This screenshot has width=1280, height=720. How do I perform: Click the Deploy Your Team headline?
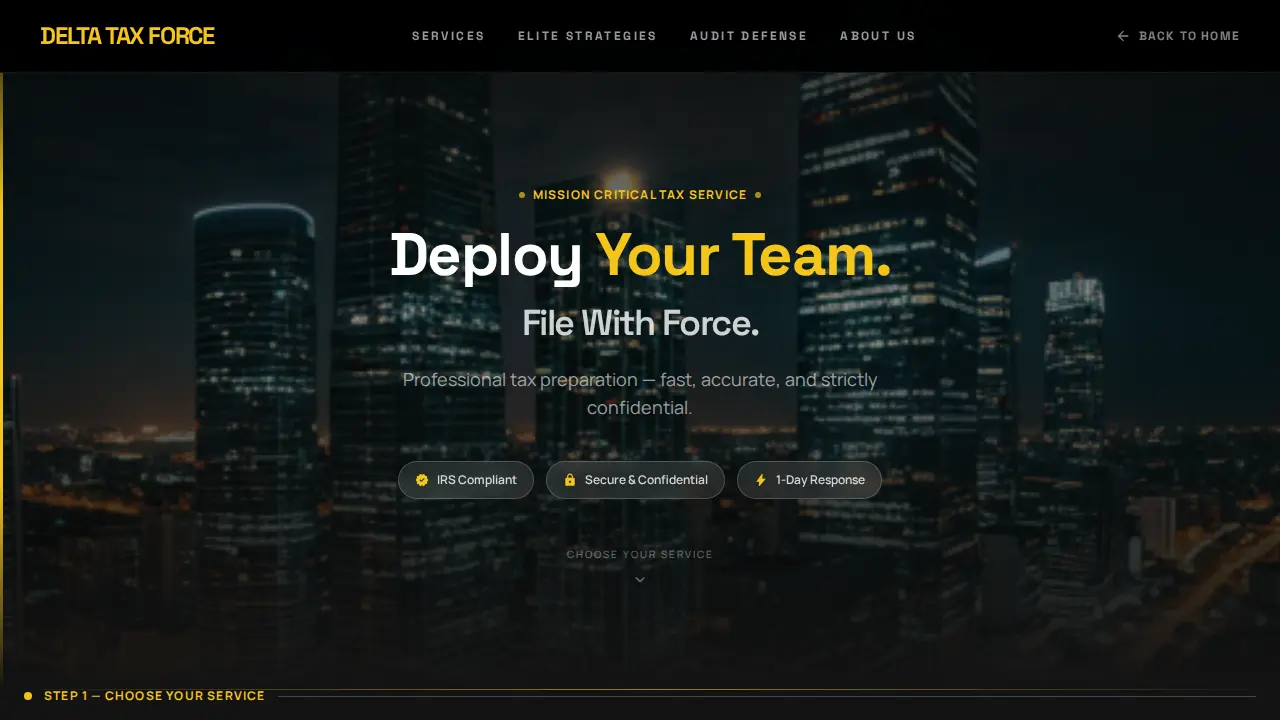[x=640, y=255]
